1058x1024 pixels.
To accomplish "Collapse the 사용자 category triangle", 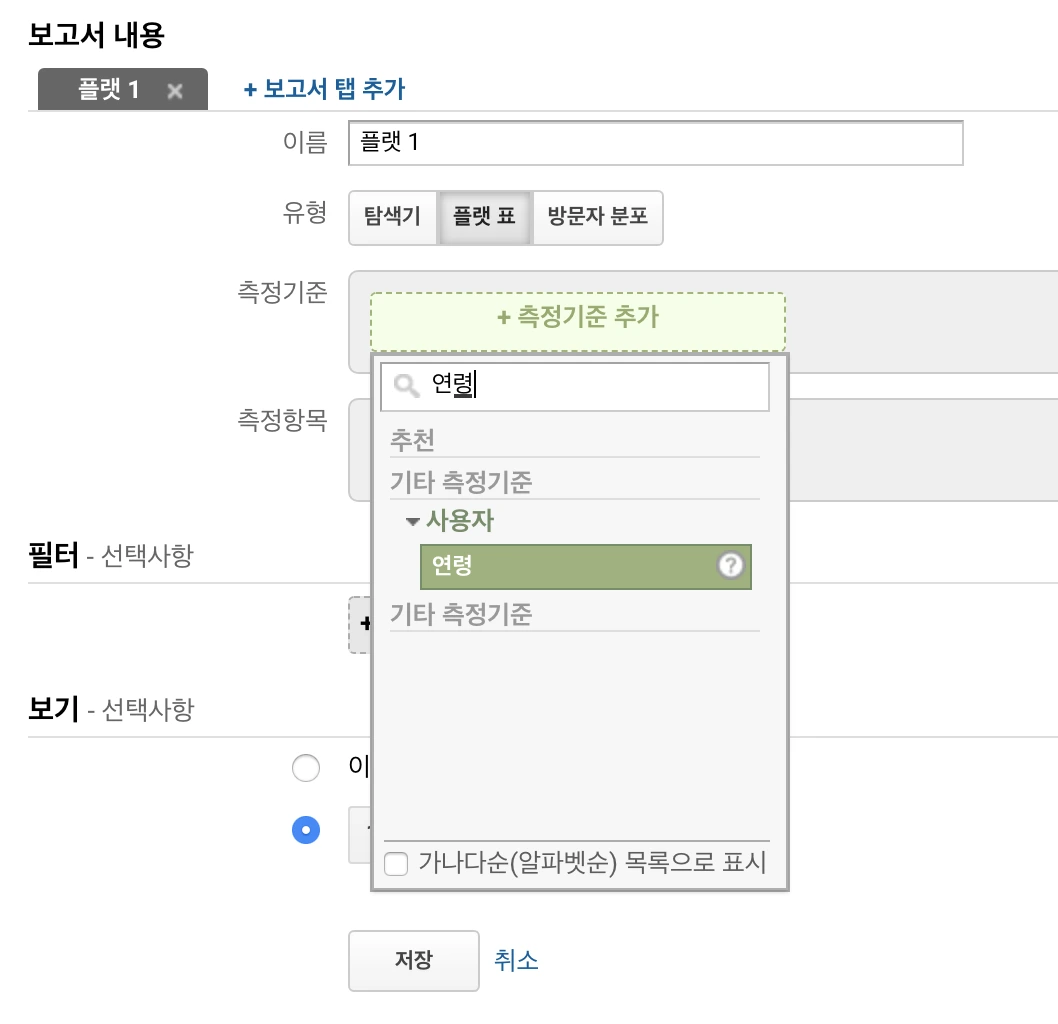I will click(x=412, y=522).
